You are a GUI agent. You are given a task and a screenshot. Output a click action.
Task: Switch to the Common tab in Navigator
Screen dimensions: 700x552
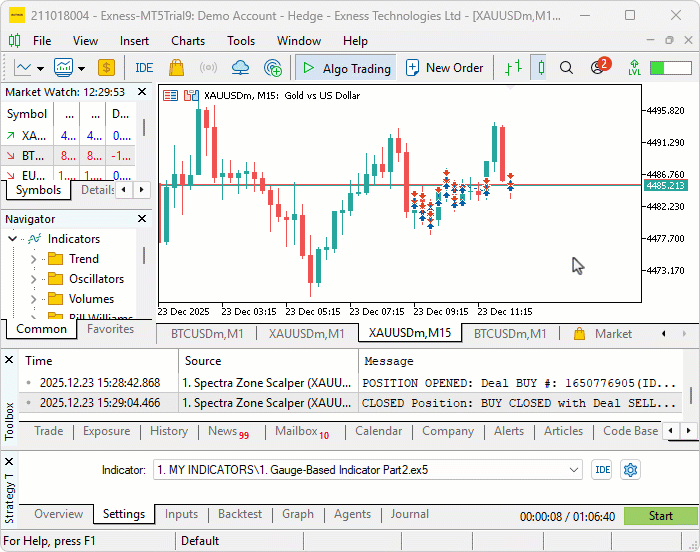click(41, 329)
